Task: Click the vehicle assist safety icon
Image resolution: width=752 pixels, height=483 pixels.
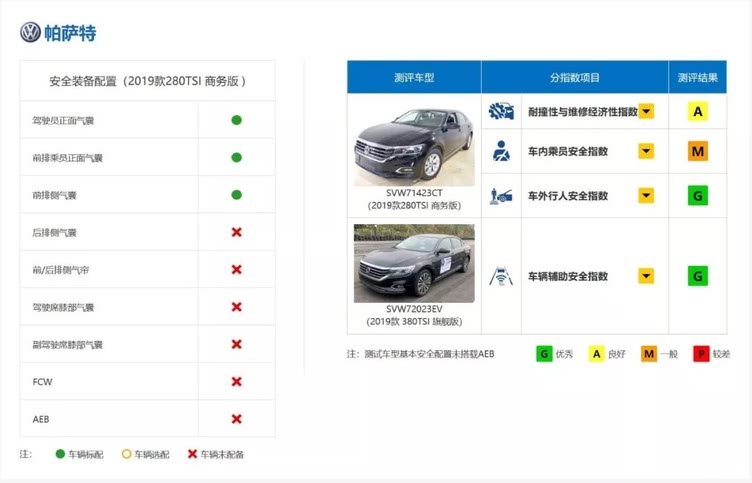Action: [501, 276]
